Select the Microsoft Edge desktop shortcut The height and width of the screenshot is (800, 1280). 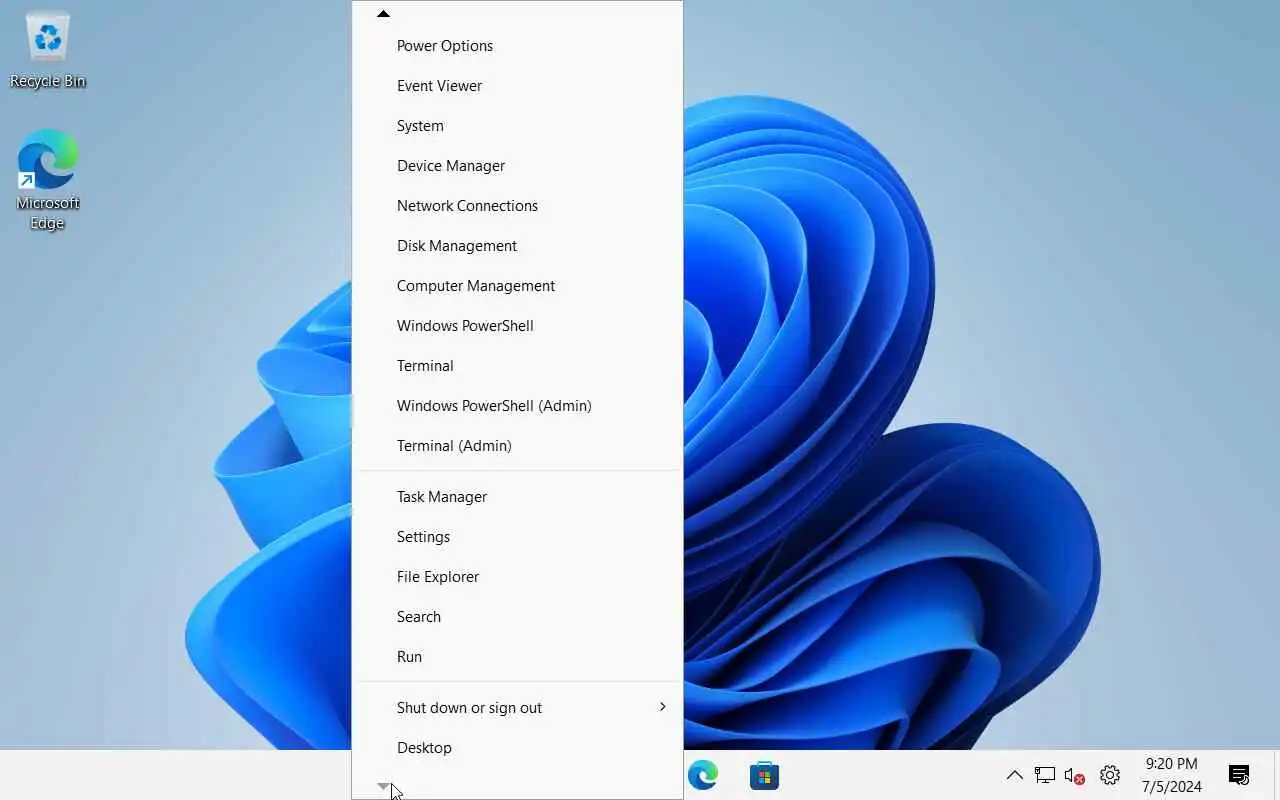(x=47, y=180)
